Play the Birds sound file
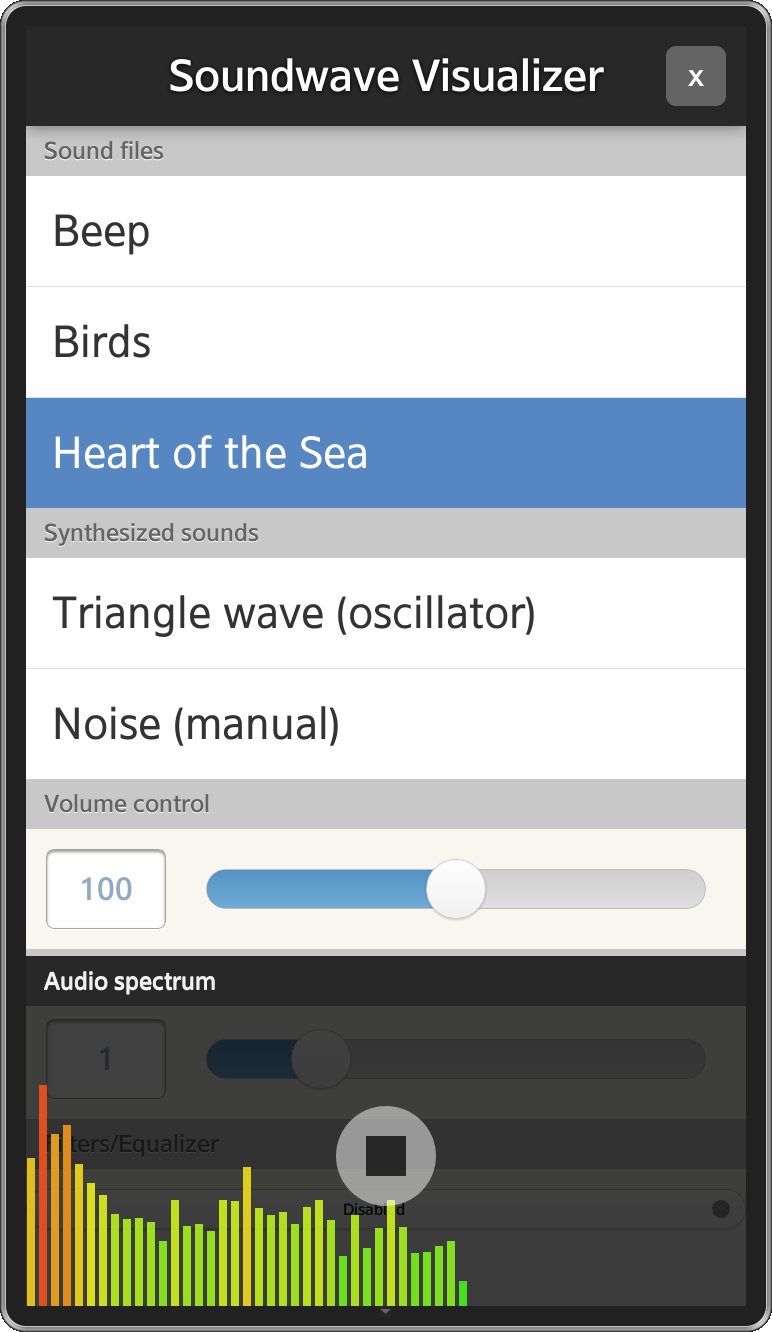772x1332 pixels. pyautogui.click(x=386, y=342)
